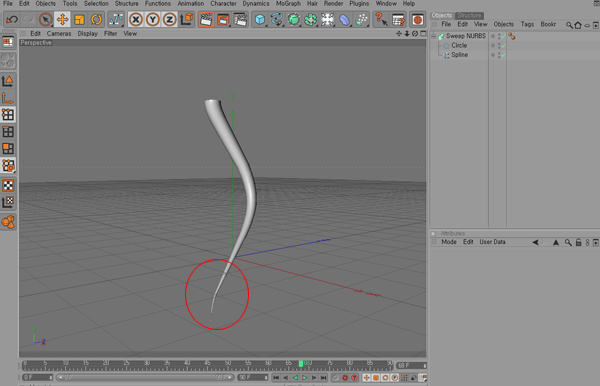Open the viewport Display menu
600x386 pixels.
coord(88,34)
